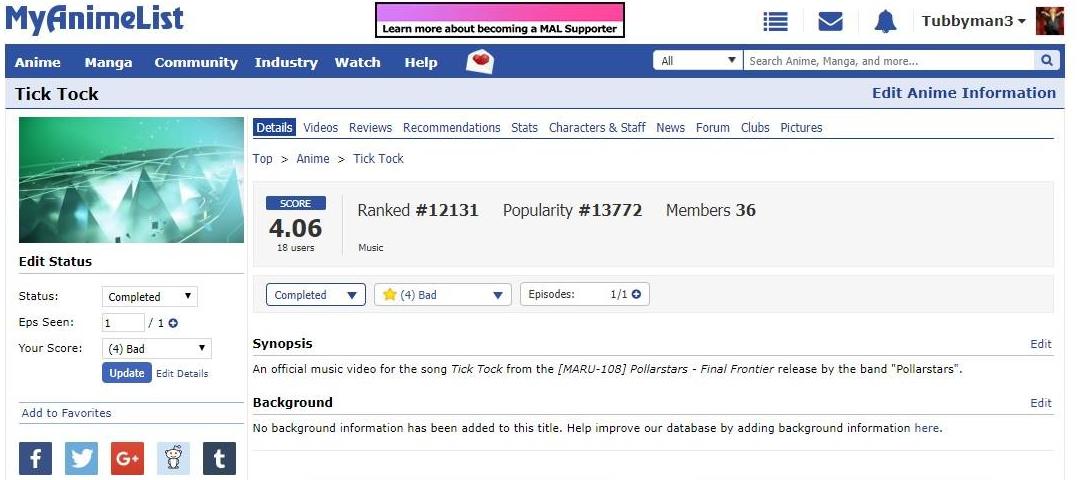Expand the Your Score dropdown in sidebar
Screen dimensions: 1081x480
click(156, 349)
